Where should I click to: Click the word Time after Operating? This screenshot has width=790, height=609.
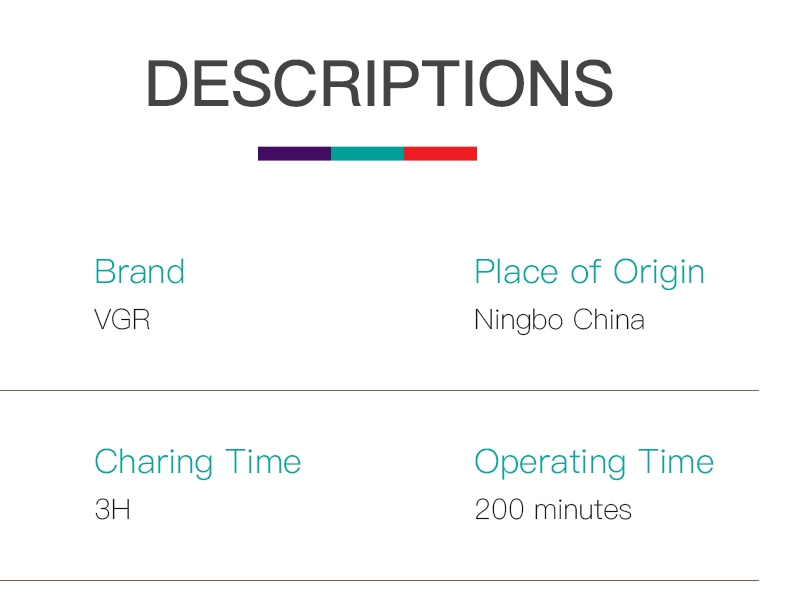coord(676,462)
